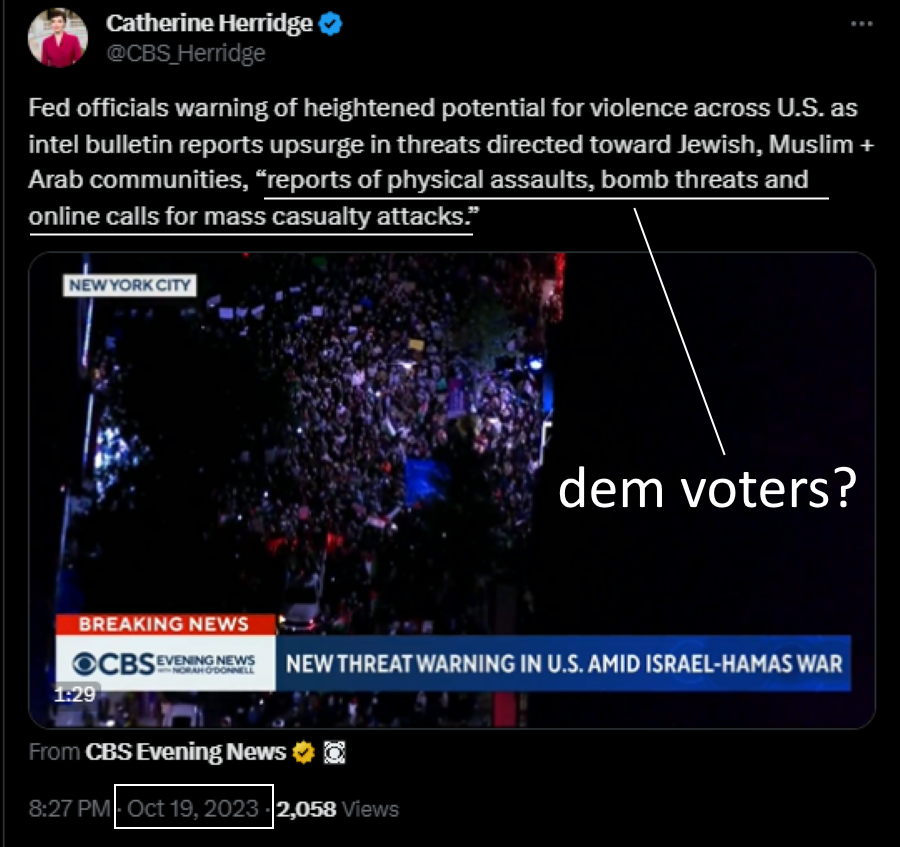Click the square affiliate icon after CBS Evening News

[335, 752]
